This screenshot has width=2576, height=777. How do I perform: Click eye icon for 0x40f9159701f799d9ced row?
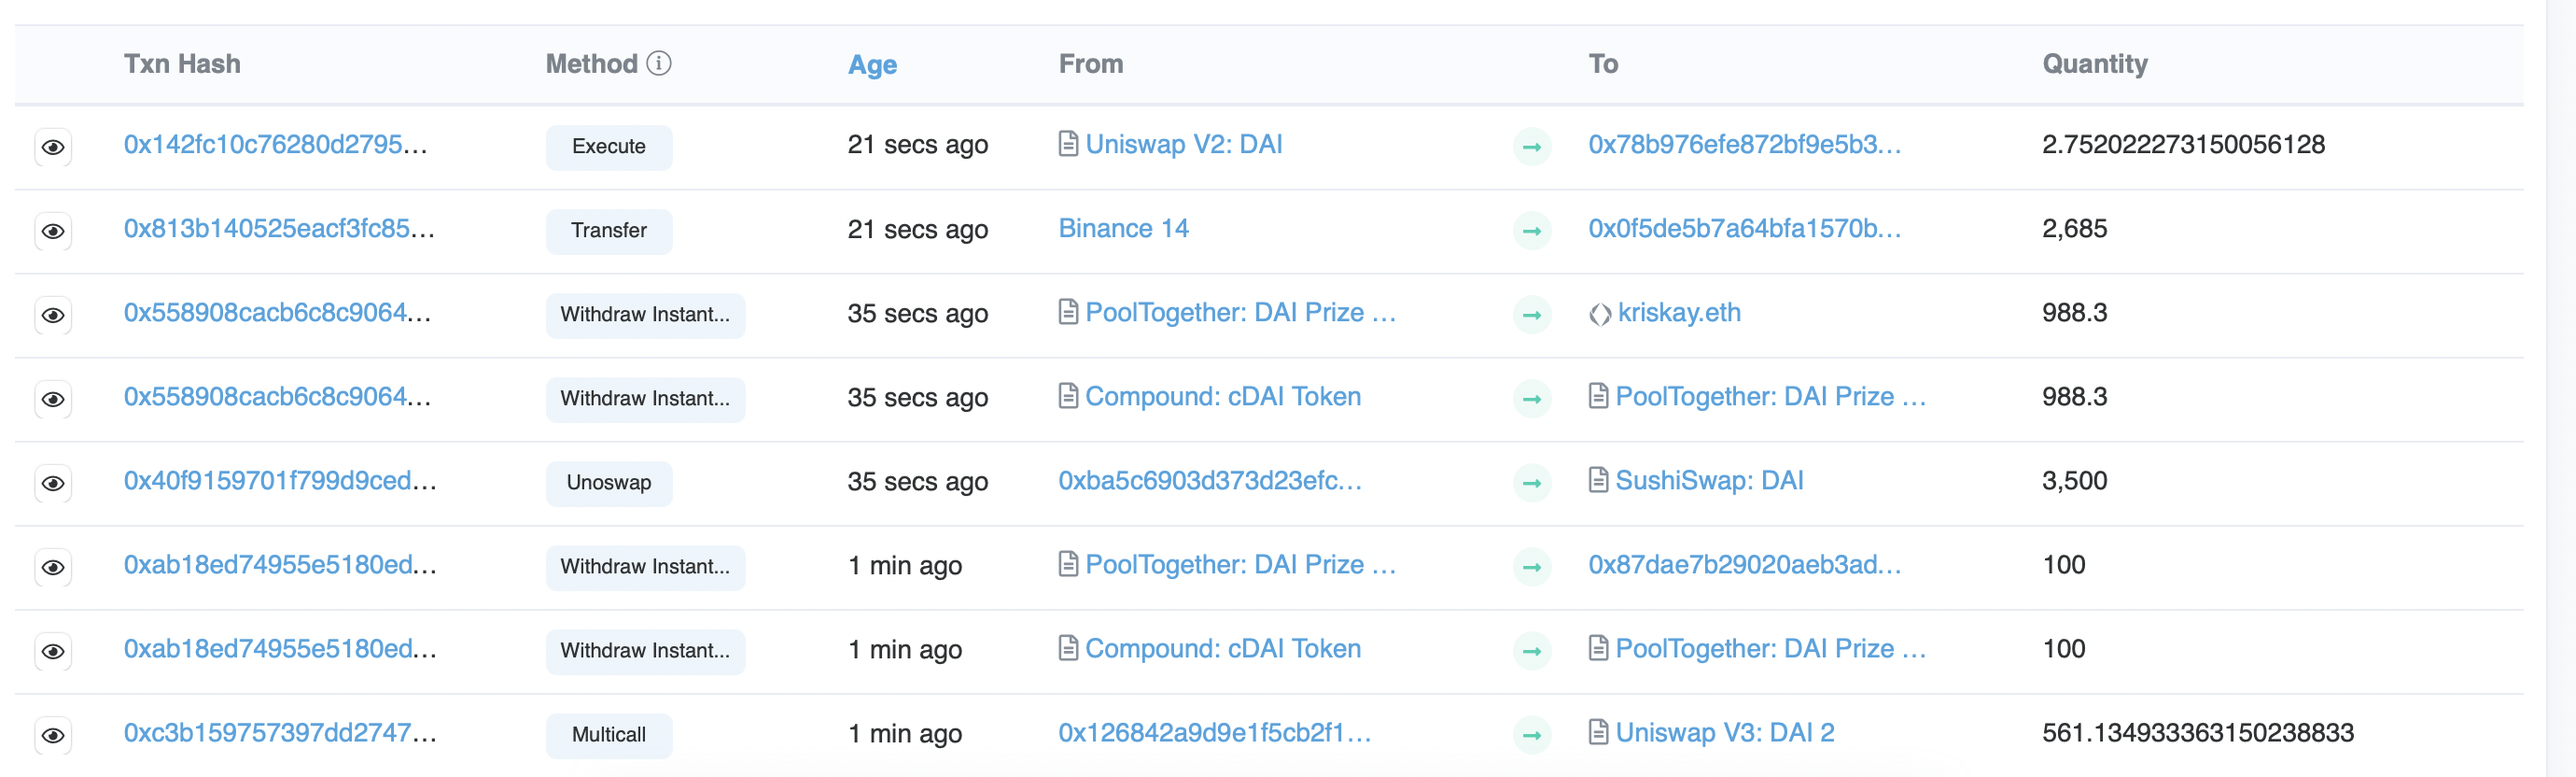tap(53, 483)
